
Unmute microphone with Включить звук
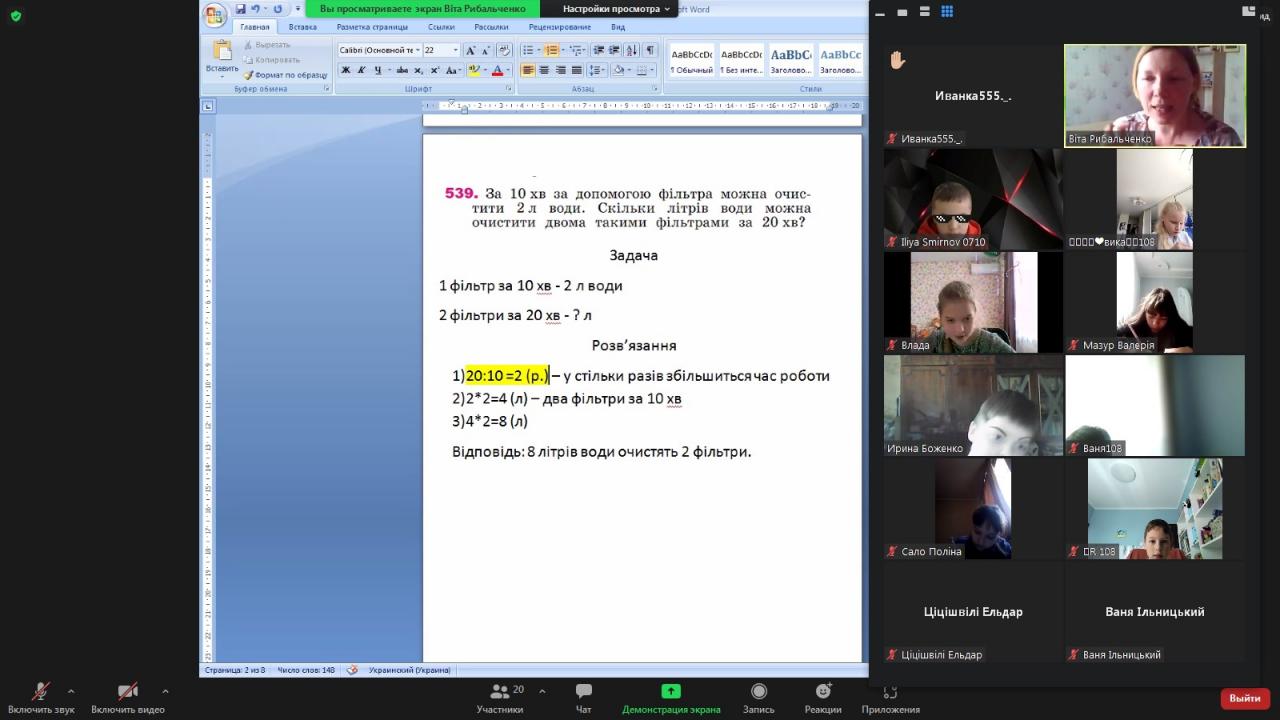click(x=41, y=697)
